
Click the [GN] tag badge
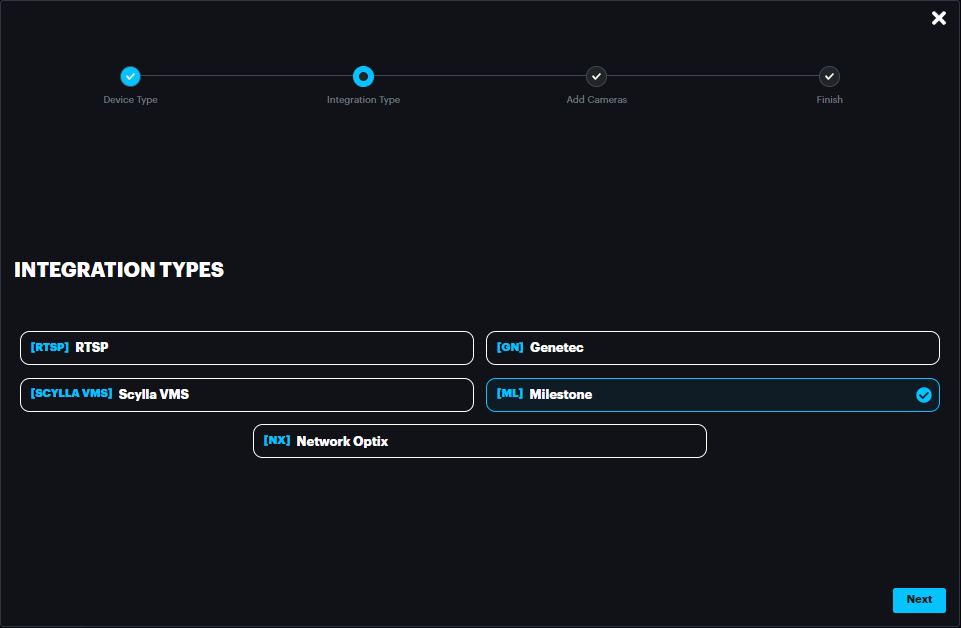point(510,348)
